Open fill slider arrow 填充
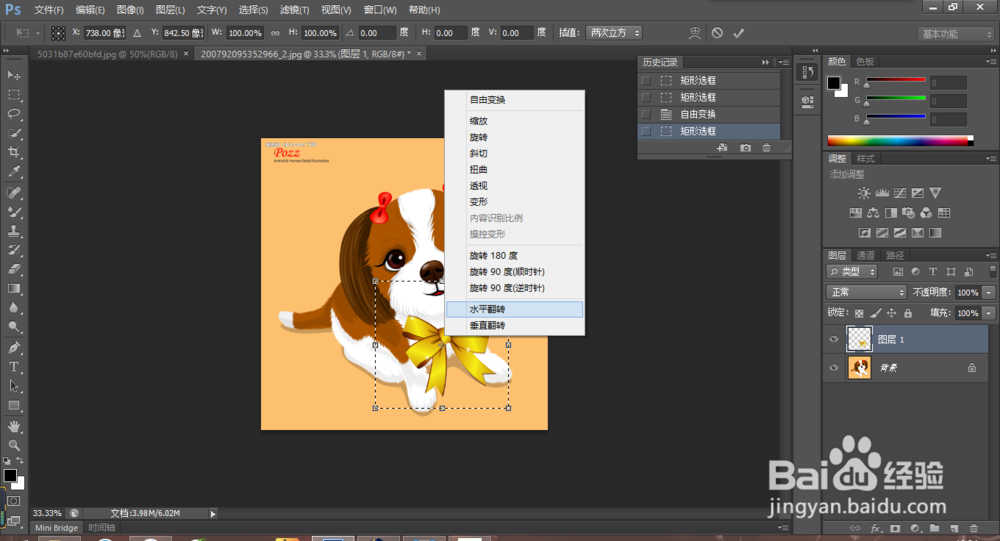Screen dimensions: 1000x541 click(x=989, y=313)
